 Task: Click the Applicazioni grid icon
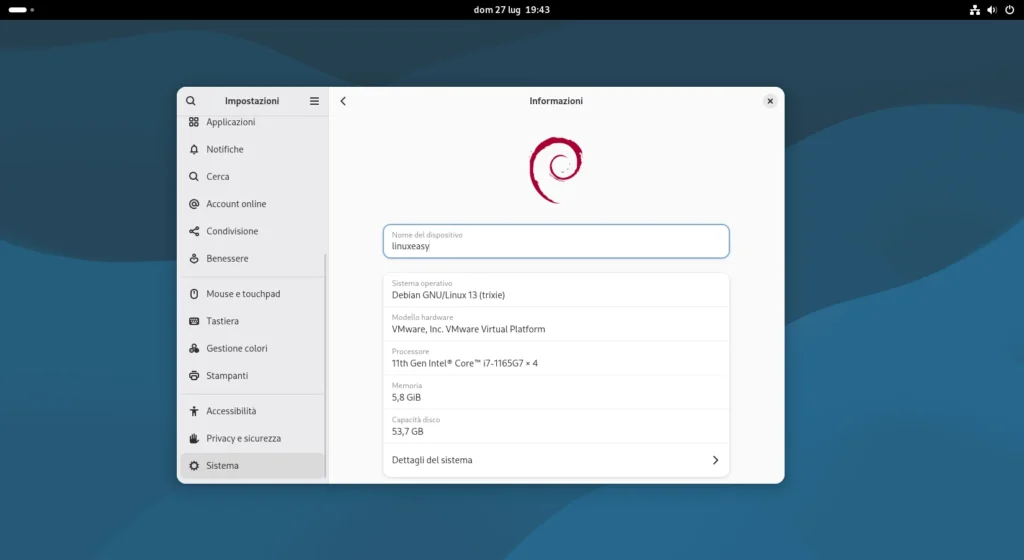pos(194,122)
